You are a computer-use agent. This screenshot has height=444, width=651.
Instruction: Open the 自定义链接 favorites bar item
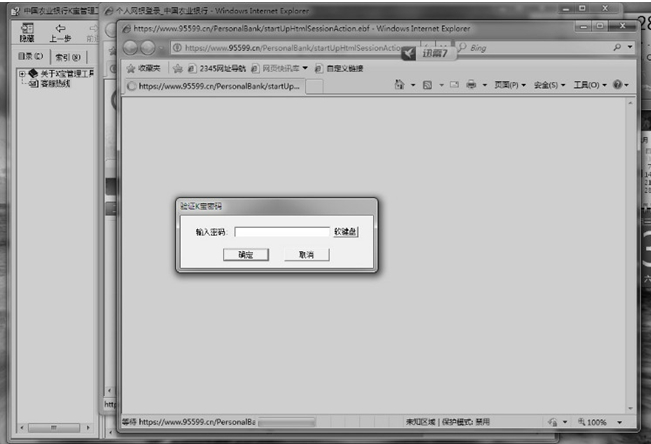click(x=338, y=68)
